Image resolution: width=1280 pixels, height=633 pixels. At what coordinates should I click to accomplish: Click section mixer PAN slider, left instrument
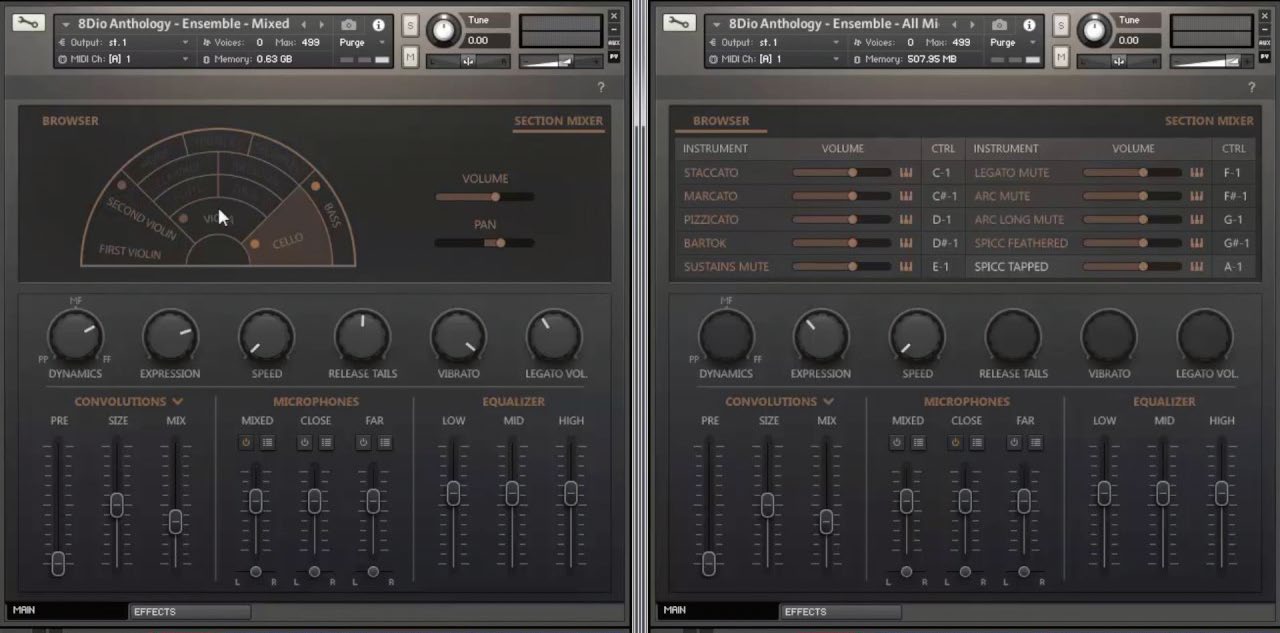[485, 242]
